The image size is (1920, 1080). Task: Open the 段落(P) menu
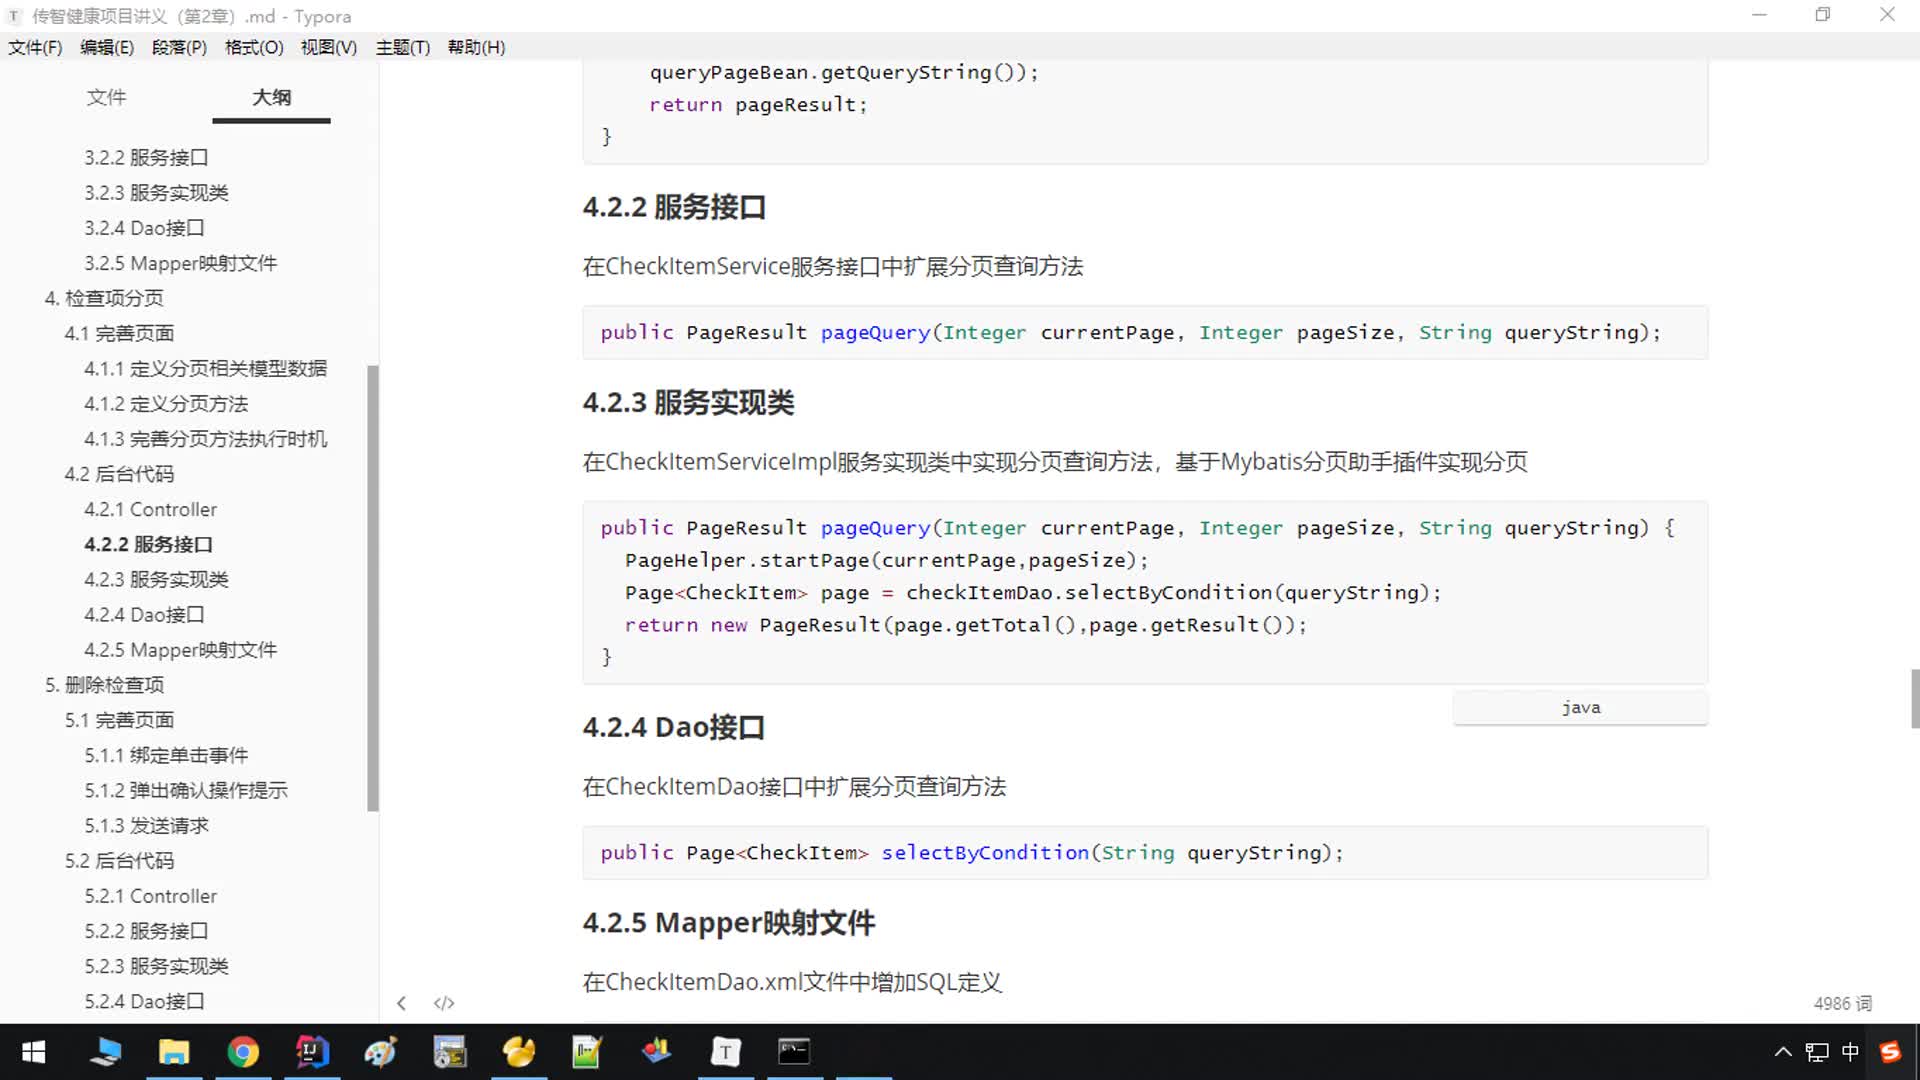[x=179, y=47]
